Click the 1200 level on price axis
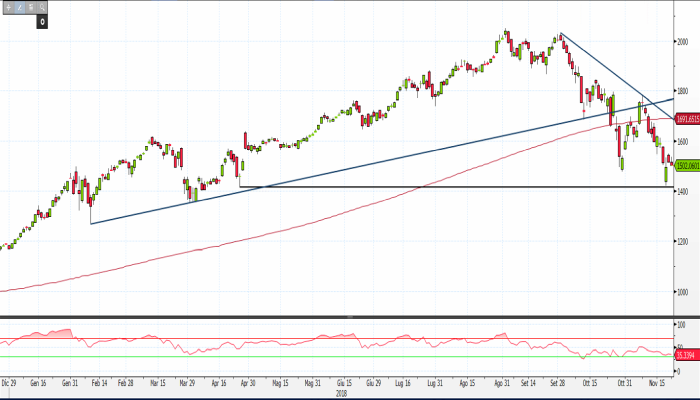The height and width of the screenshot is (400, 700). [682, 241]
